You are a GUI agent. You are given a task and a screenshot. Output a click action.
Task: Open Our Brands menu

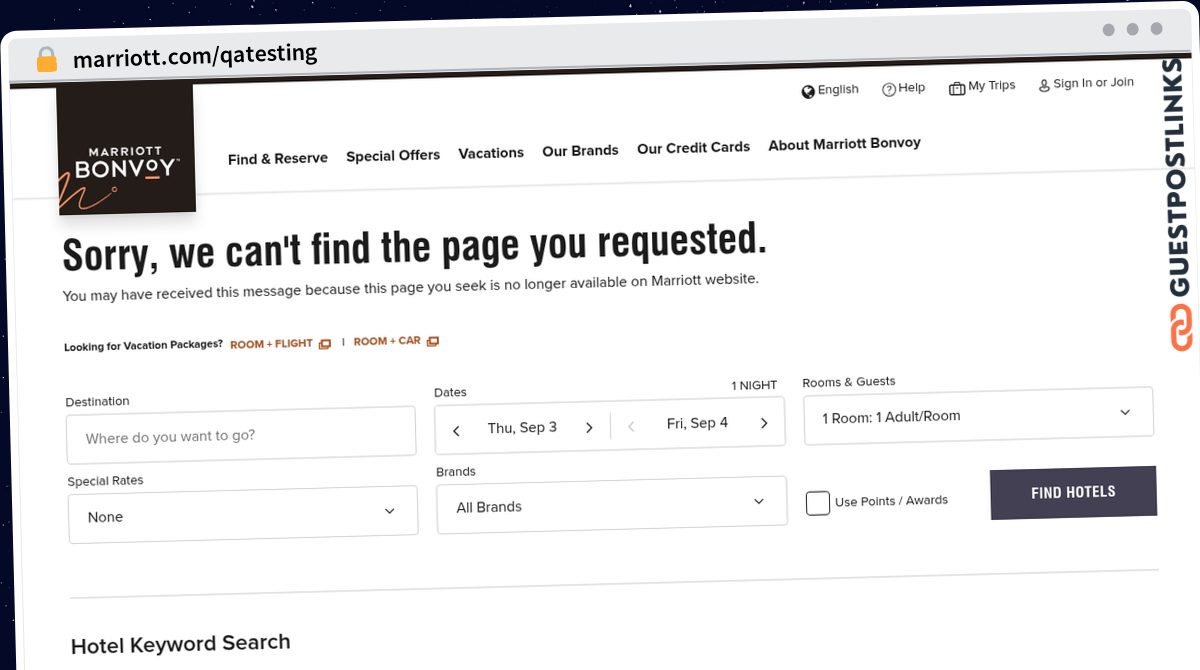[580, 151]
